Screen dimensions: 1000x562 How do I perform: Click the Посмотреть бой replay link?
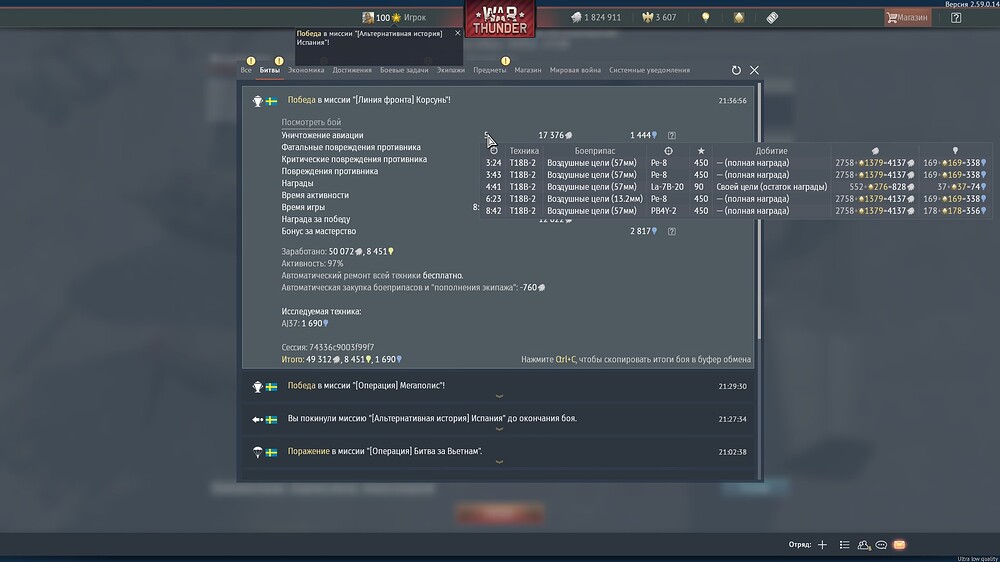(311, 122)
